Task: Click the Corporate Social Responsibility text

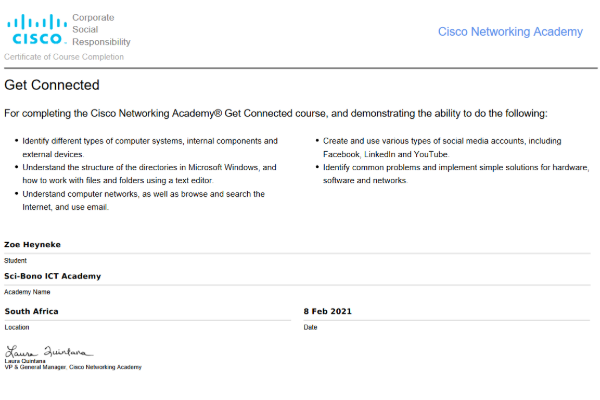Action: pos(100,31)
